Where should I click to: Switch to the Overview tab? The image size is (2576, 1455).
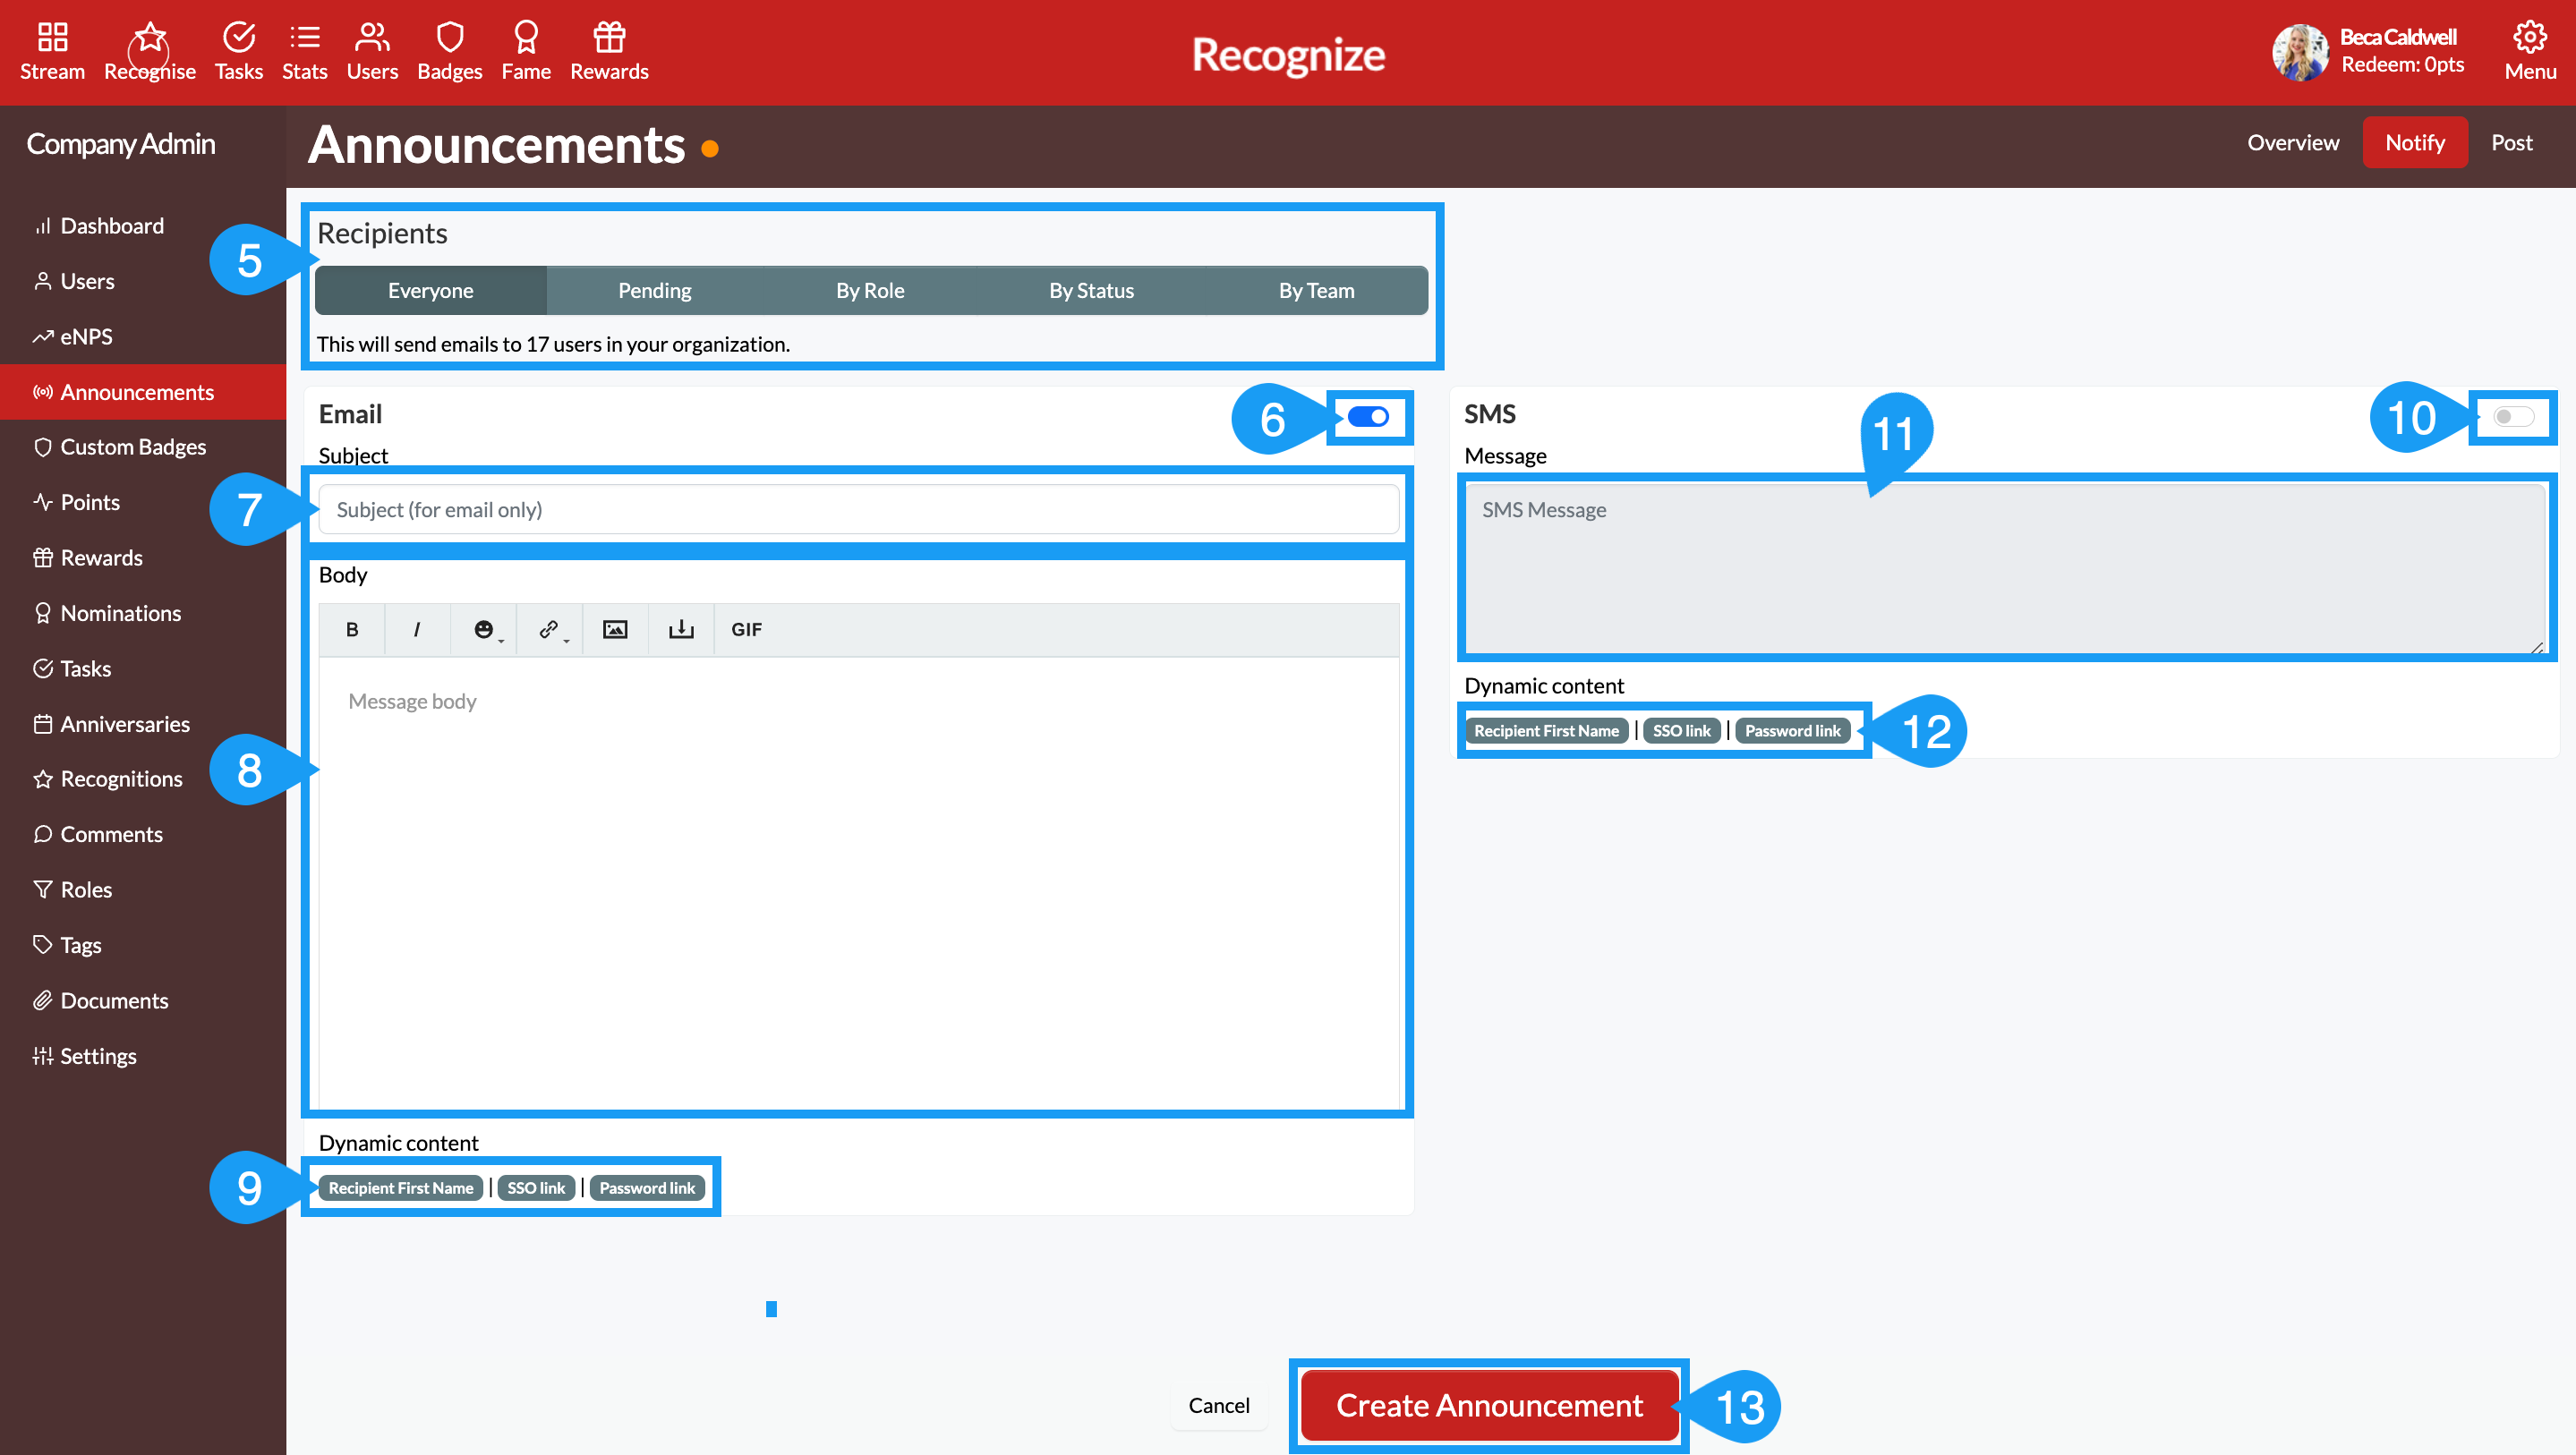pyautogui.click(x=2293, y=142)
